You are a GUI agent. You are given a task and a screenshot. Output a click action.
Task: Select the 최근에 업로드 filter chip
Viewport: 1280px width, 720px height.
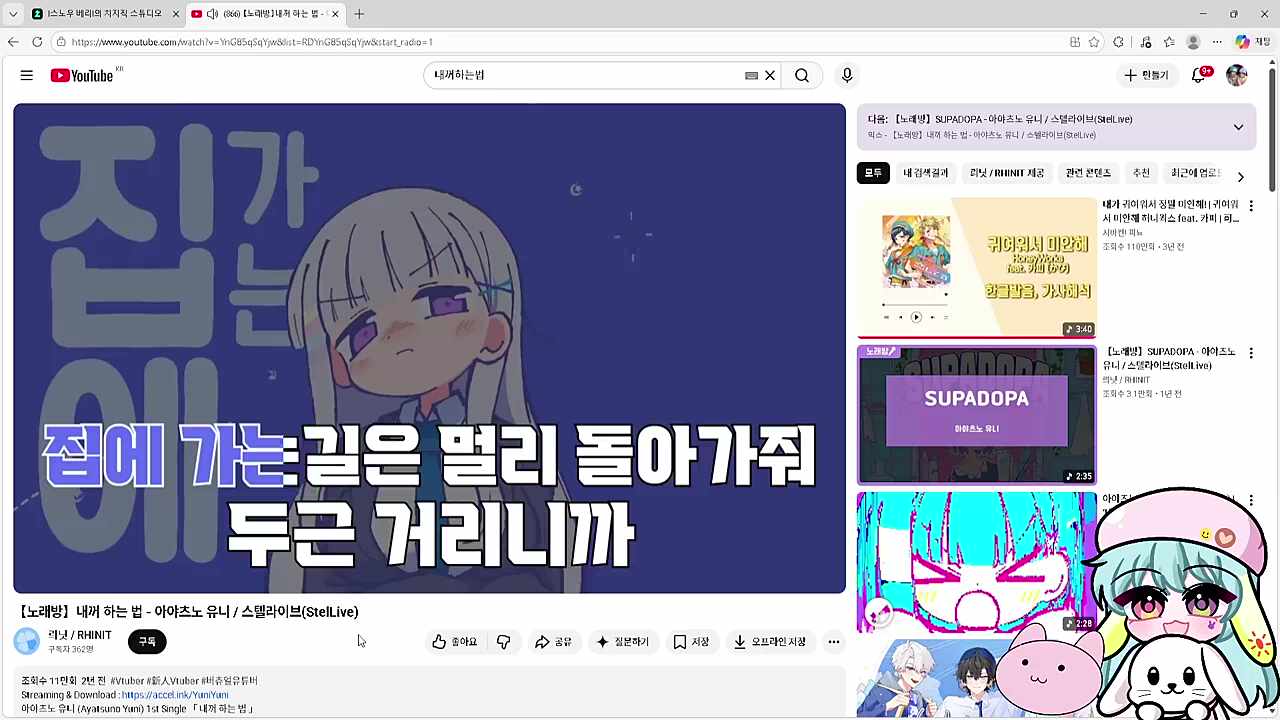click(x=1195, y=173)
